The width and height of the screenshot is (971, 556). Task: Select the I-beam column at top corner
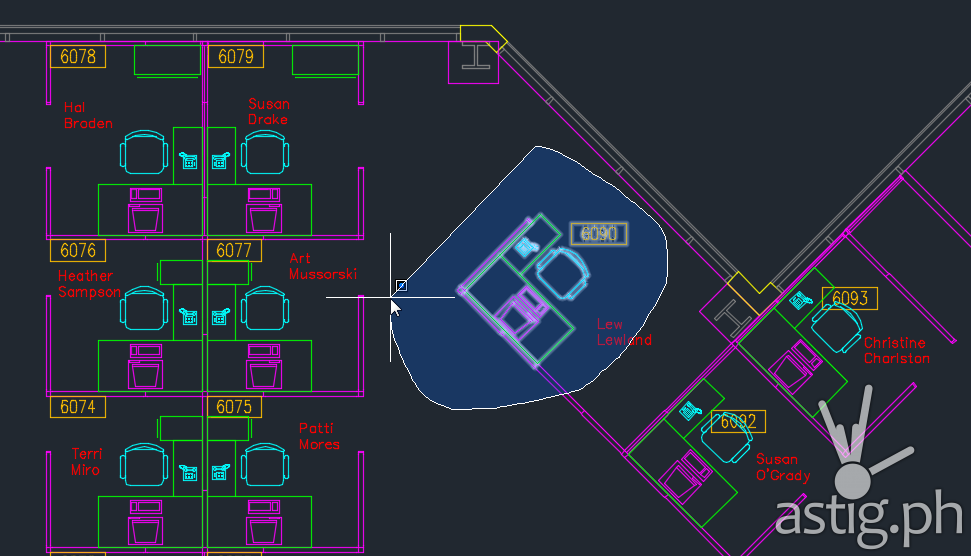tap(476, 56)
